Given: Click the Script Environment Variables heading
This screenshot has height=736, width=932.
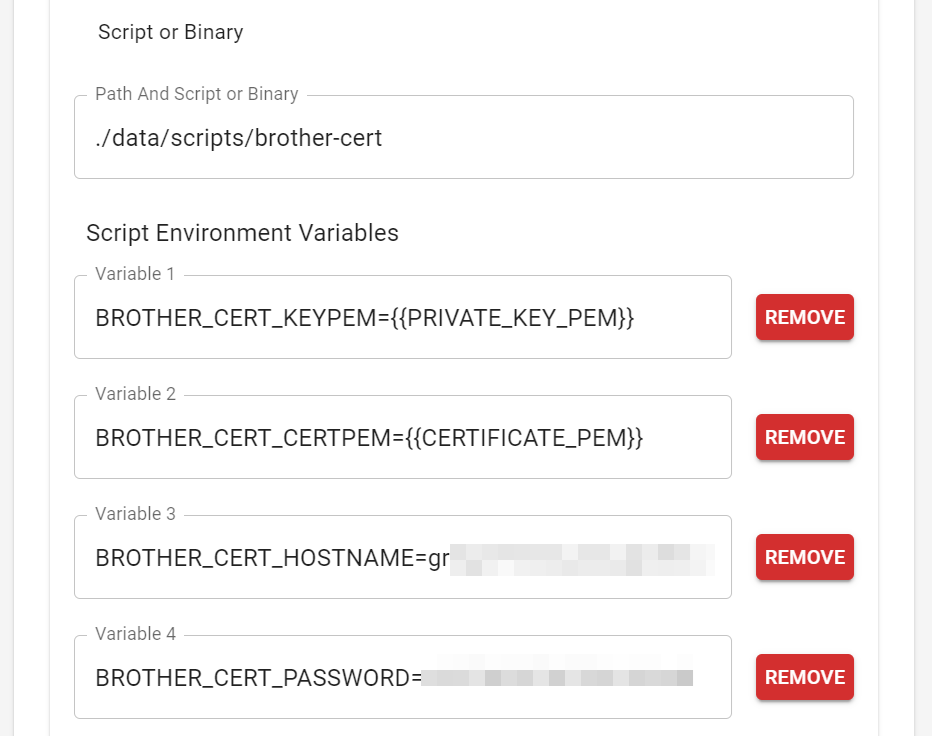Looking at the screenshot, I should click(242, 233).
